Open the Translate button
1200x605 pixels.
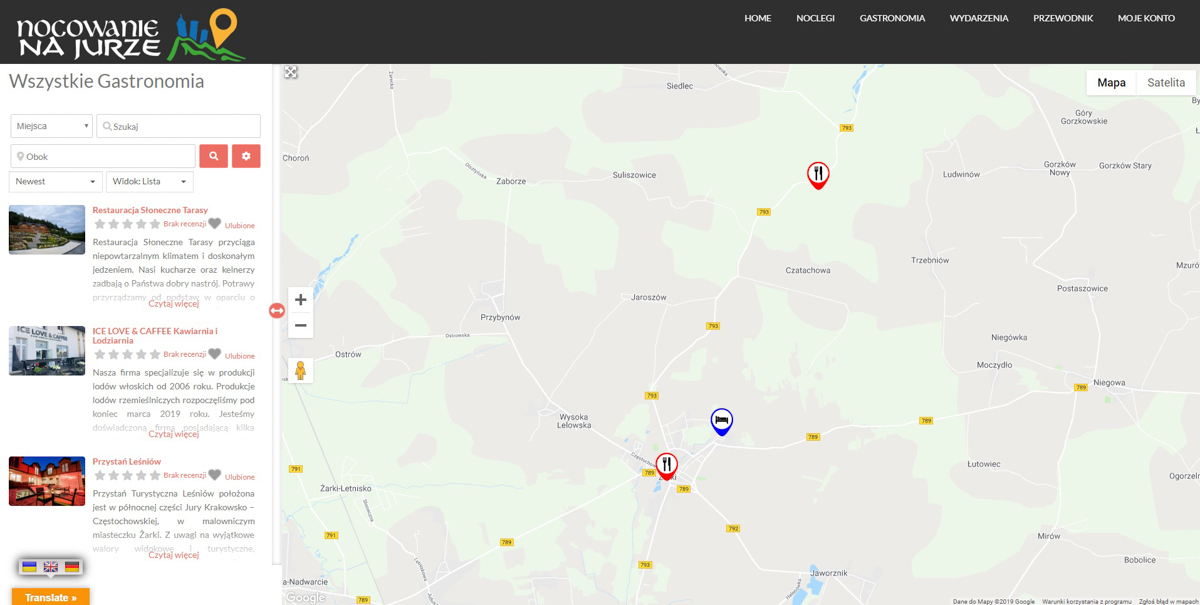(51, 597)
